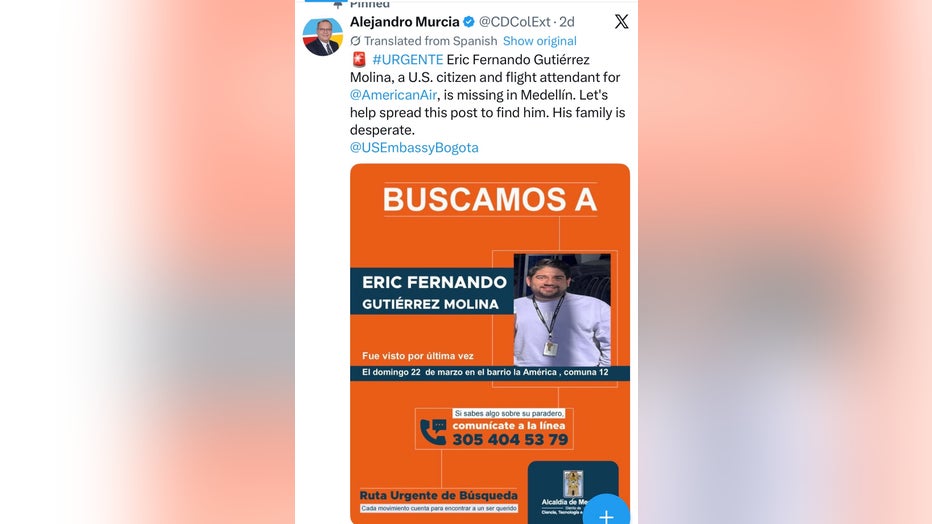Open the #URGENTE hashtag
Image resolution: width=932 pixels, height=524 pixels.
coord(408,59)
